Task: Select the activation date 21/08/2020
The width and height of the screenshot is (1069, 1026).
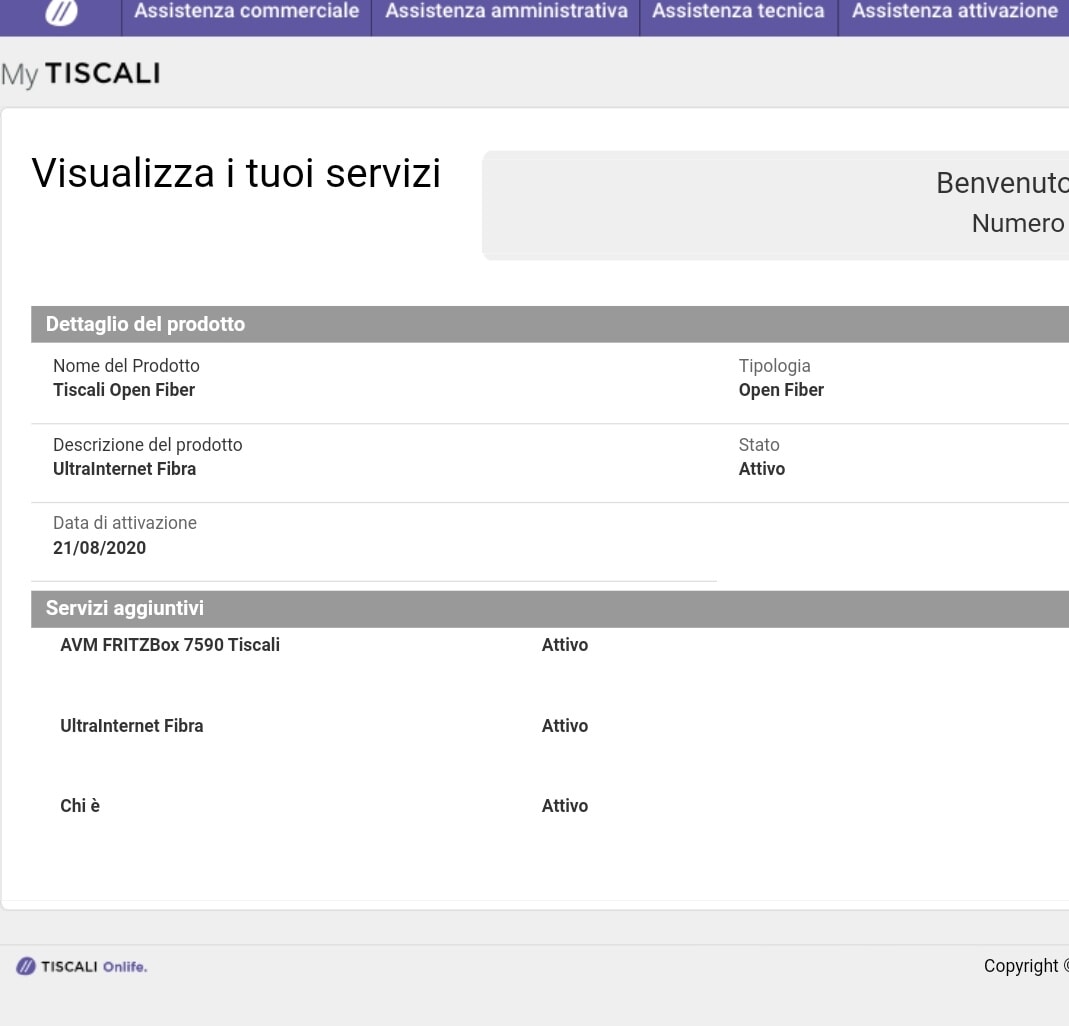Action: coord(100,547)
